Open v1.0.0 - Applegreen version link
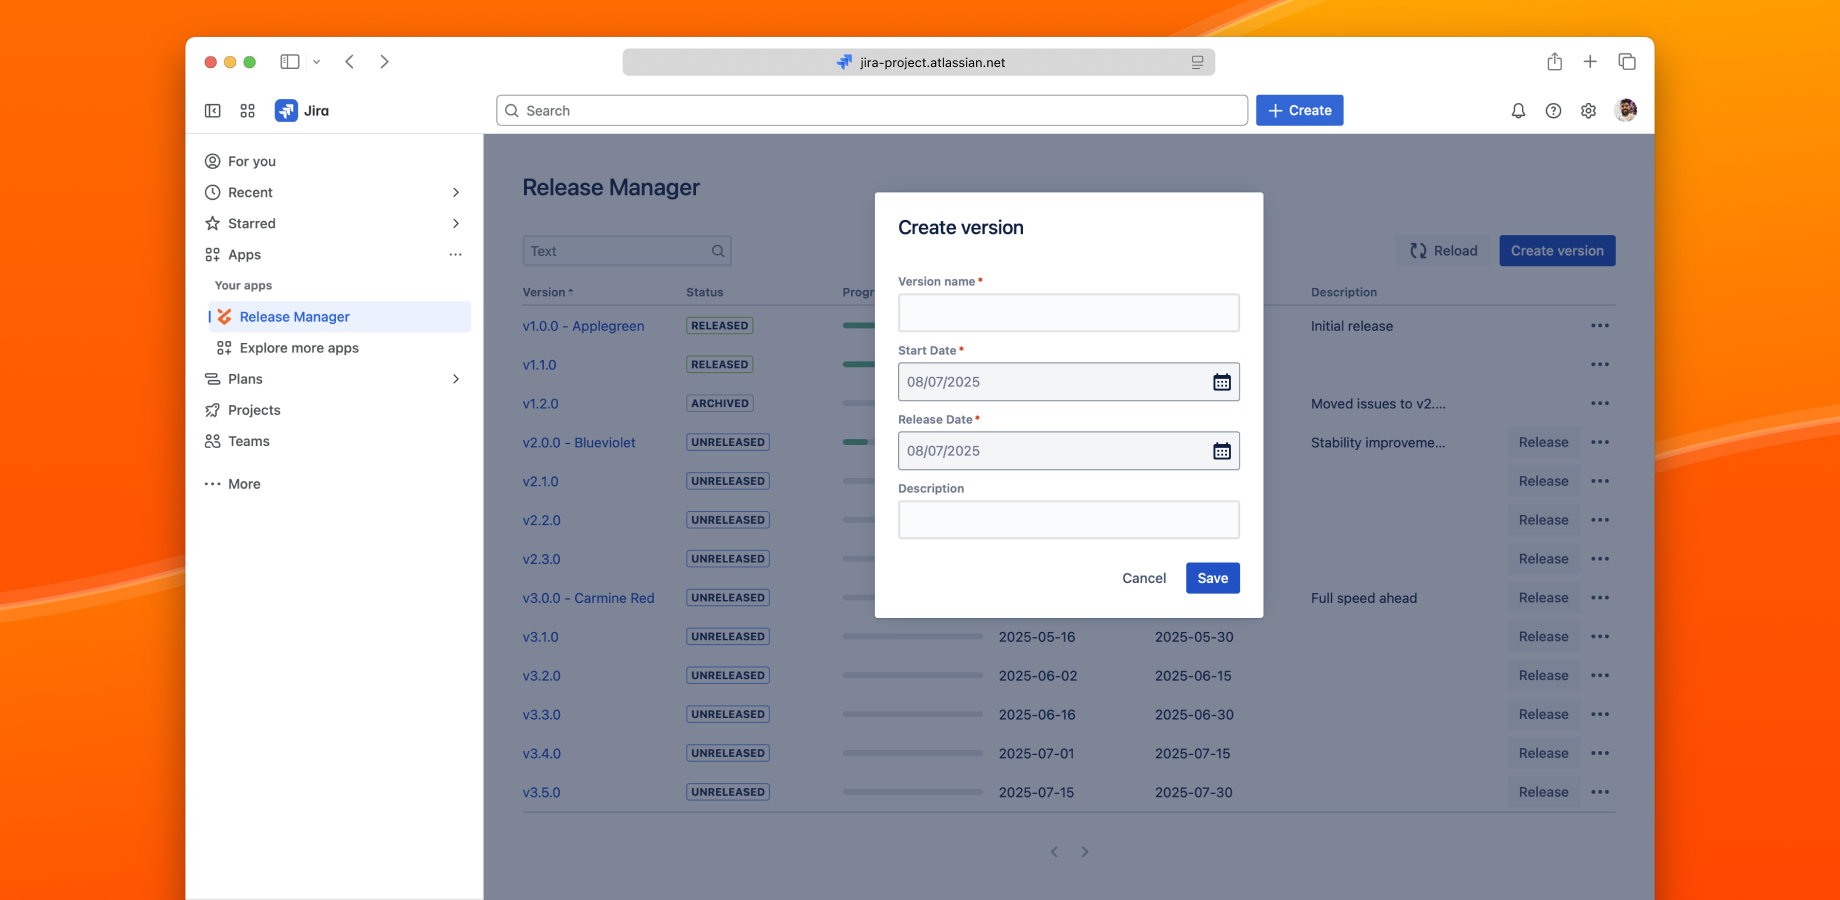Viewport: 1840px width, 900px height. click(x=583, y=326)
